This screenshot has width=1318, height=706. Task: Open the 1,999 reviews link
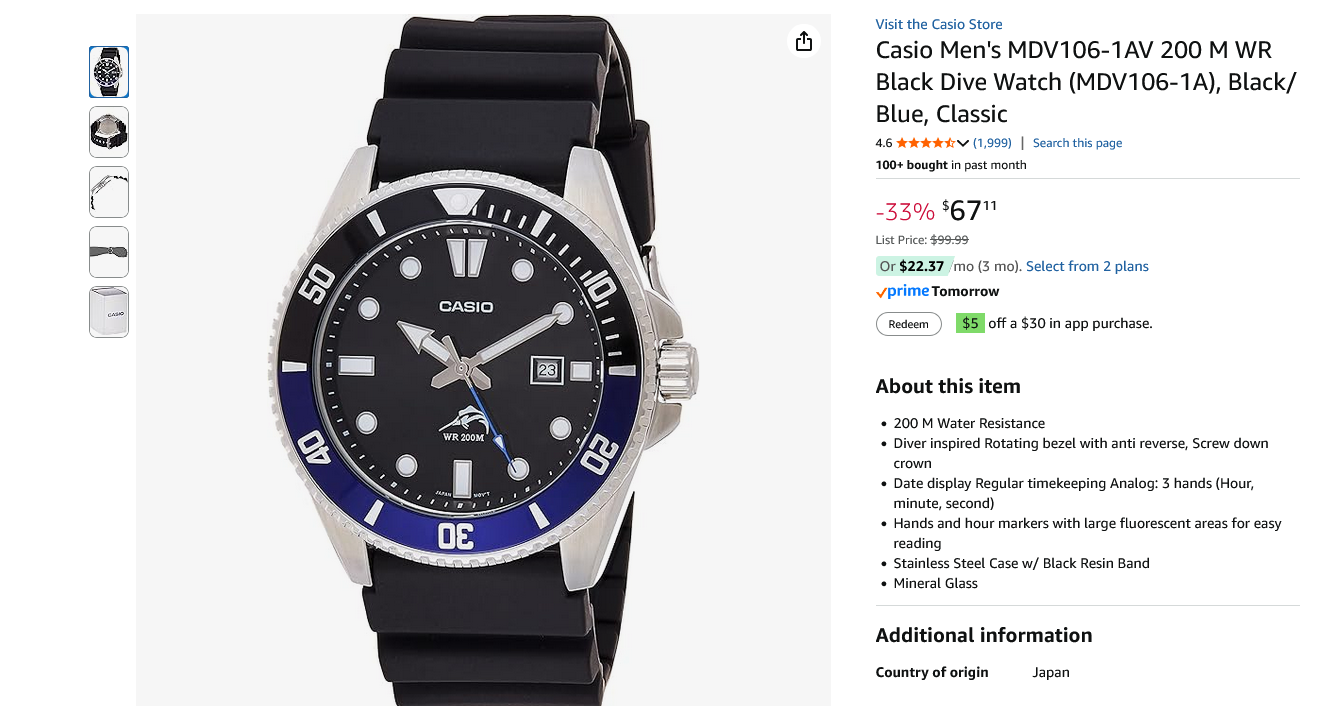(x=992, y=143)
